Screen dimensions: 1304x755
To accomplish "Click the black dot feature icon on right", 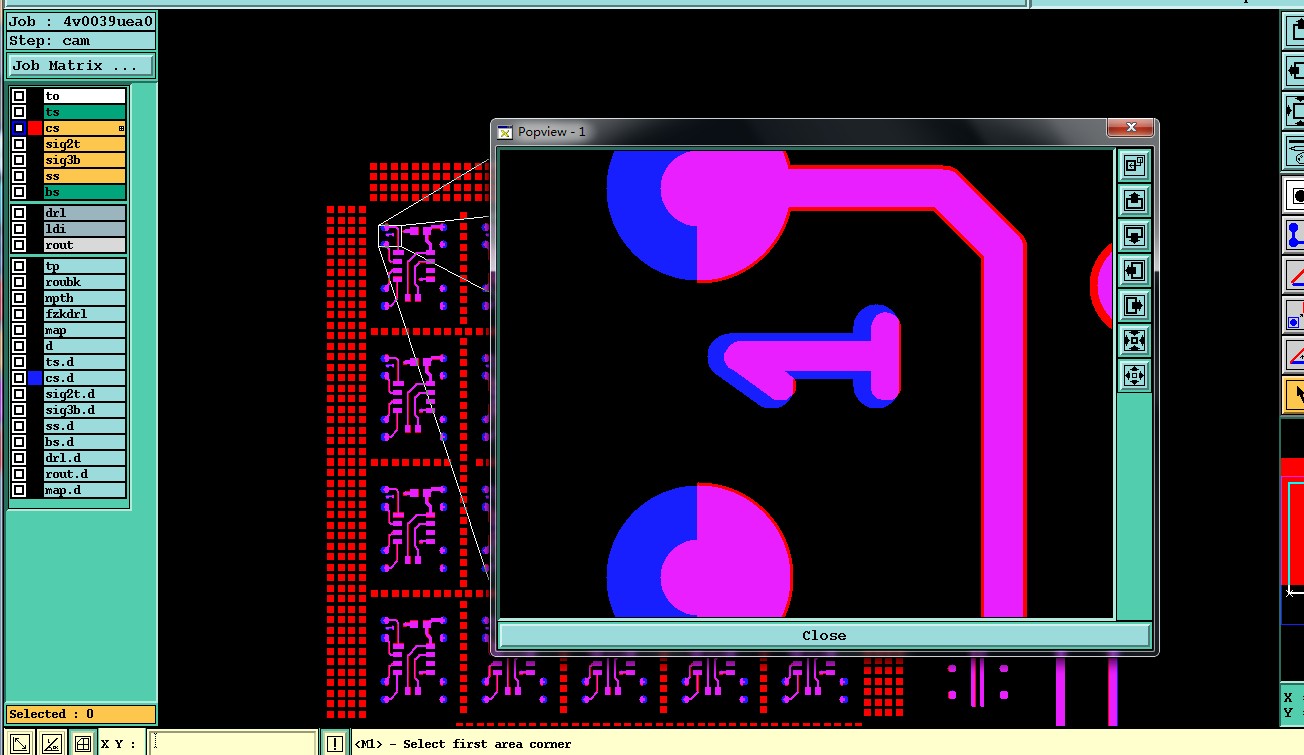I will [x=1293, y=194].
